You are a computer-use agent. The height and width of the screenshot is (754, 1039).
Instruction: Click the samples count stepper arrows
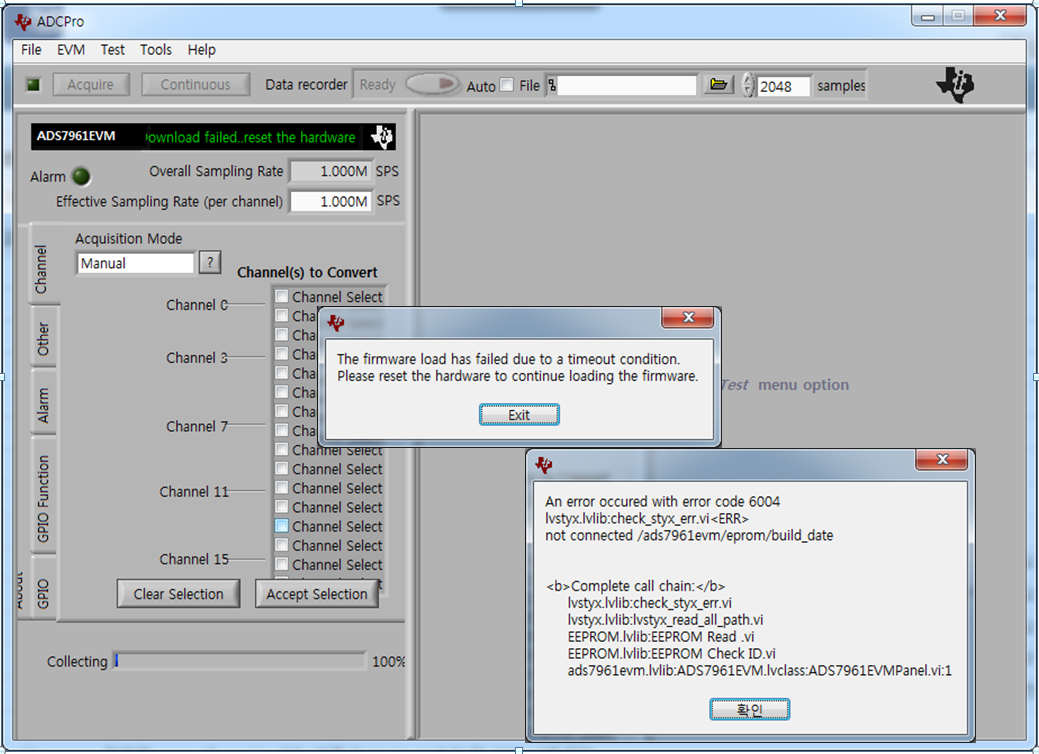point(748,85)
